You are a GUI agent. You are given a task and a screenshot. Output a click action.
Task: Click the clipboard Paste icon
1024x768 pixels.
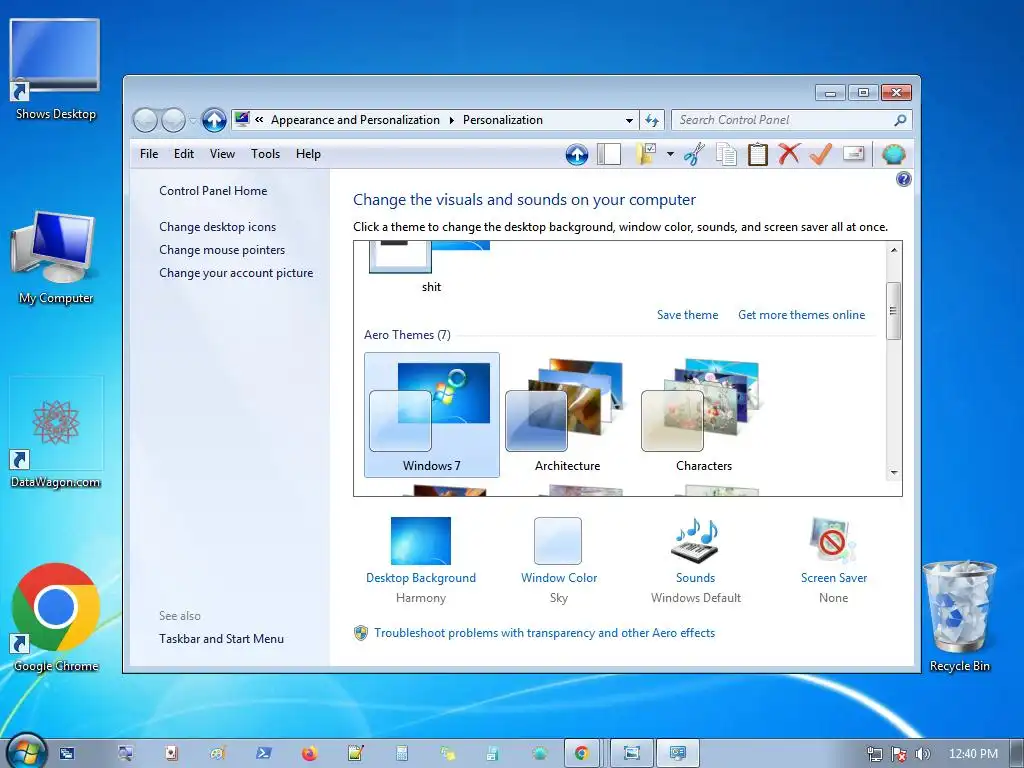[x=758, y=155]
